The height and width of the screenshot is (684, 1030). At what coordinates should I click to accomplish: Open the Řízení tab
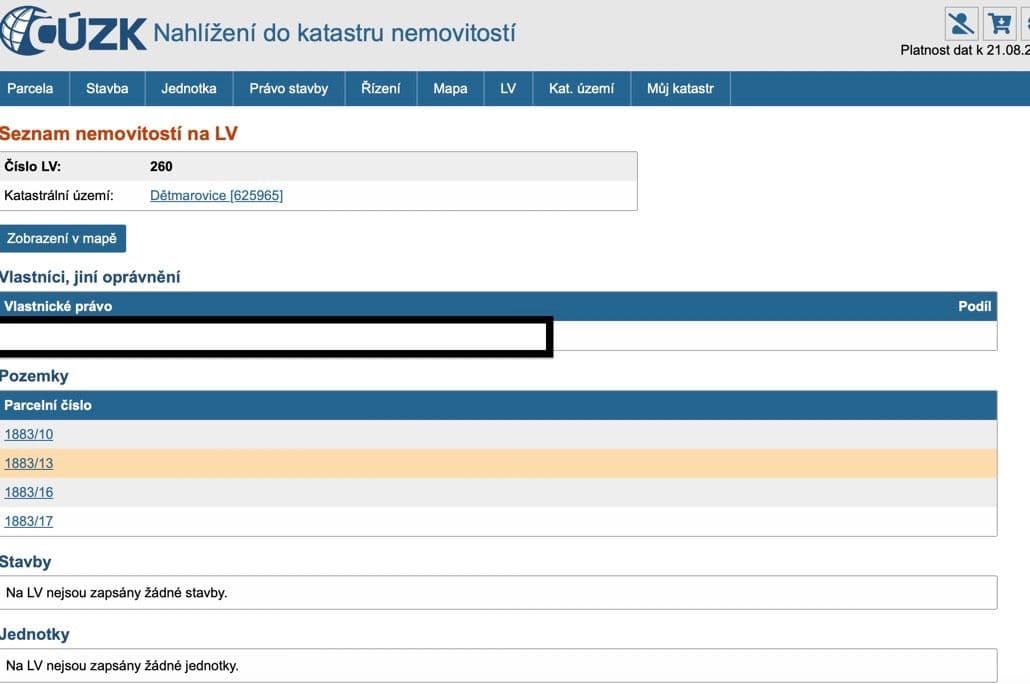pos(380,88)
